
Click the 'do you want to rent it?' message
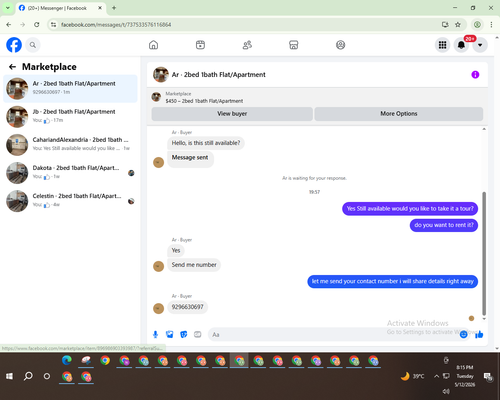(444, 225)
